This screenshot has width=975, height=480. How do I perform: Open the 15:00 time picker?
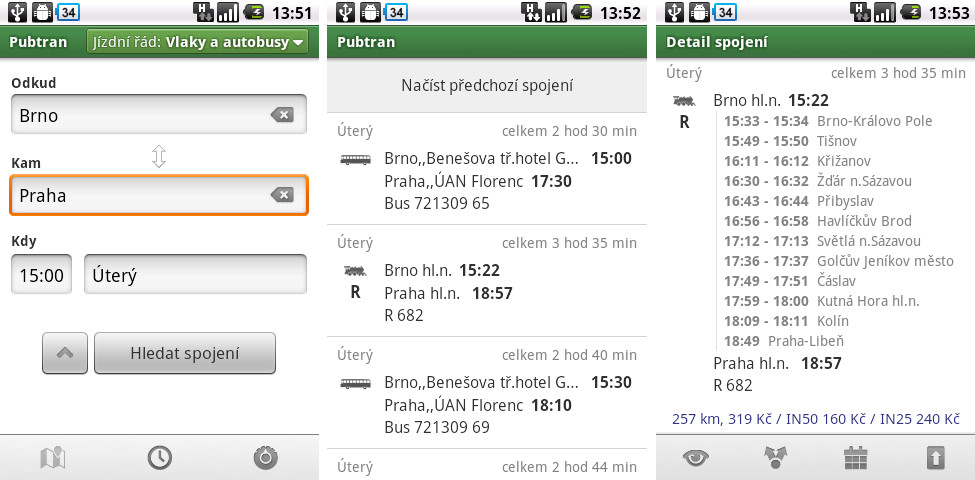[x=42, y=274]
